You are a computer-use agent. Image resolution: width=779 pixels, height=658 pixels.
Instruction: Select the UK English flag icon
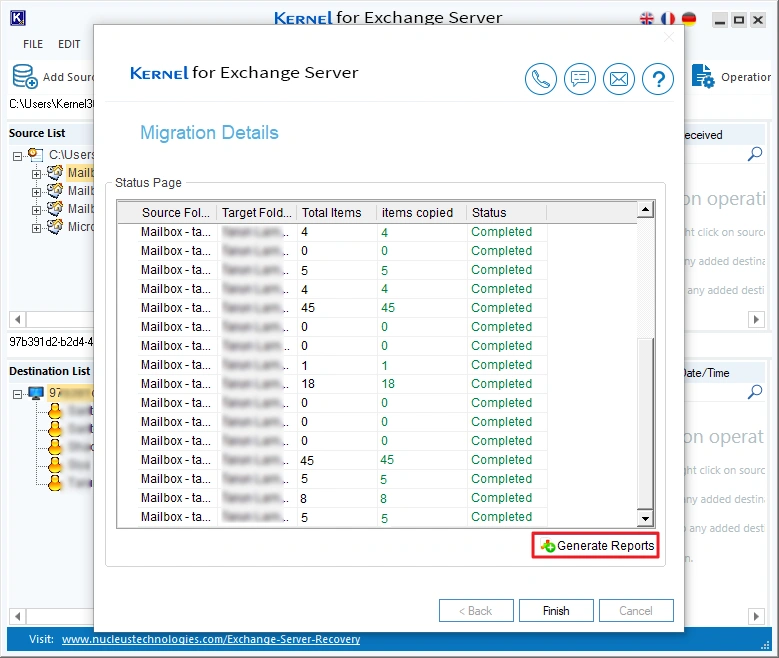pos(647,19)
